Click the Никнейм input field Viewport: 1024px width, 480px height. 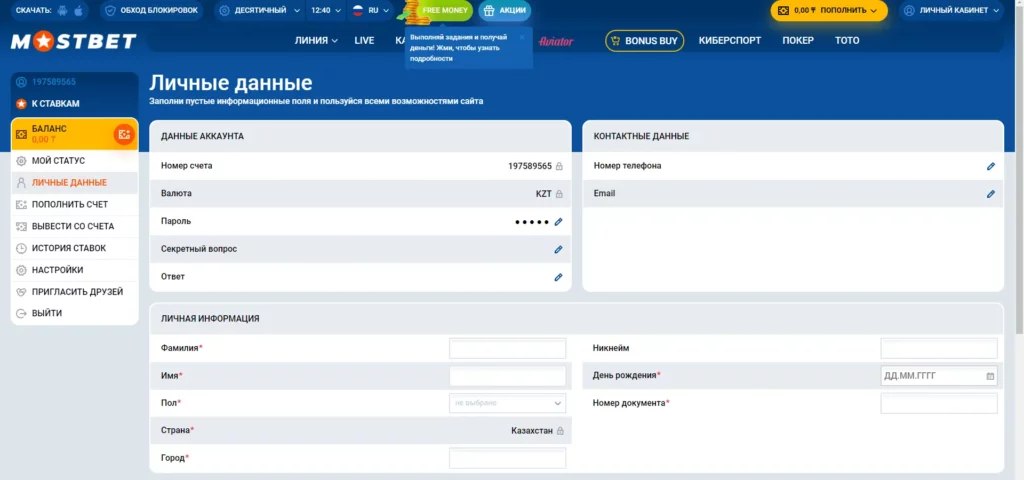tap(939, 349)
